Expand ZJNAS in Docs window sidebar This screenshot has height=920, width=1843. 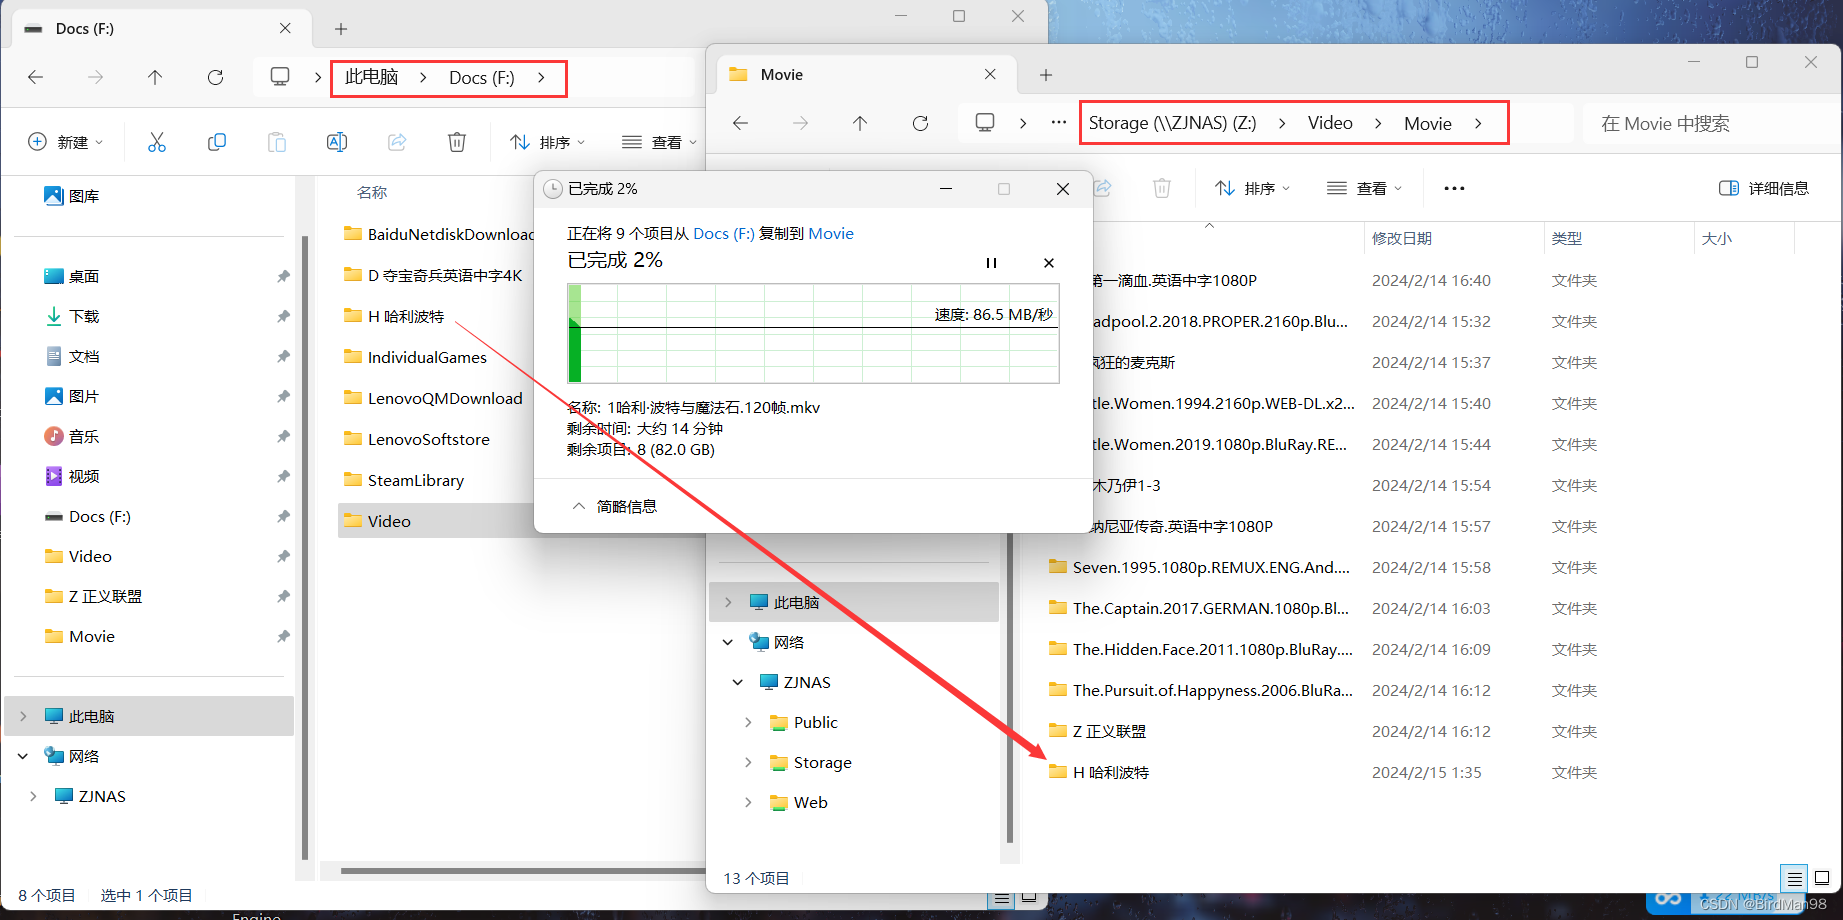pyautogui.click(x=34, y=796)
